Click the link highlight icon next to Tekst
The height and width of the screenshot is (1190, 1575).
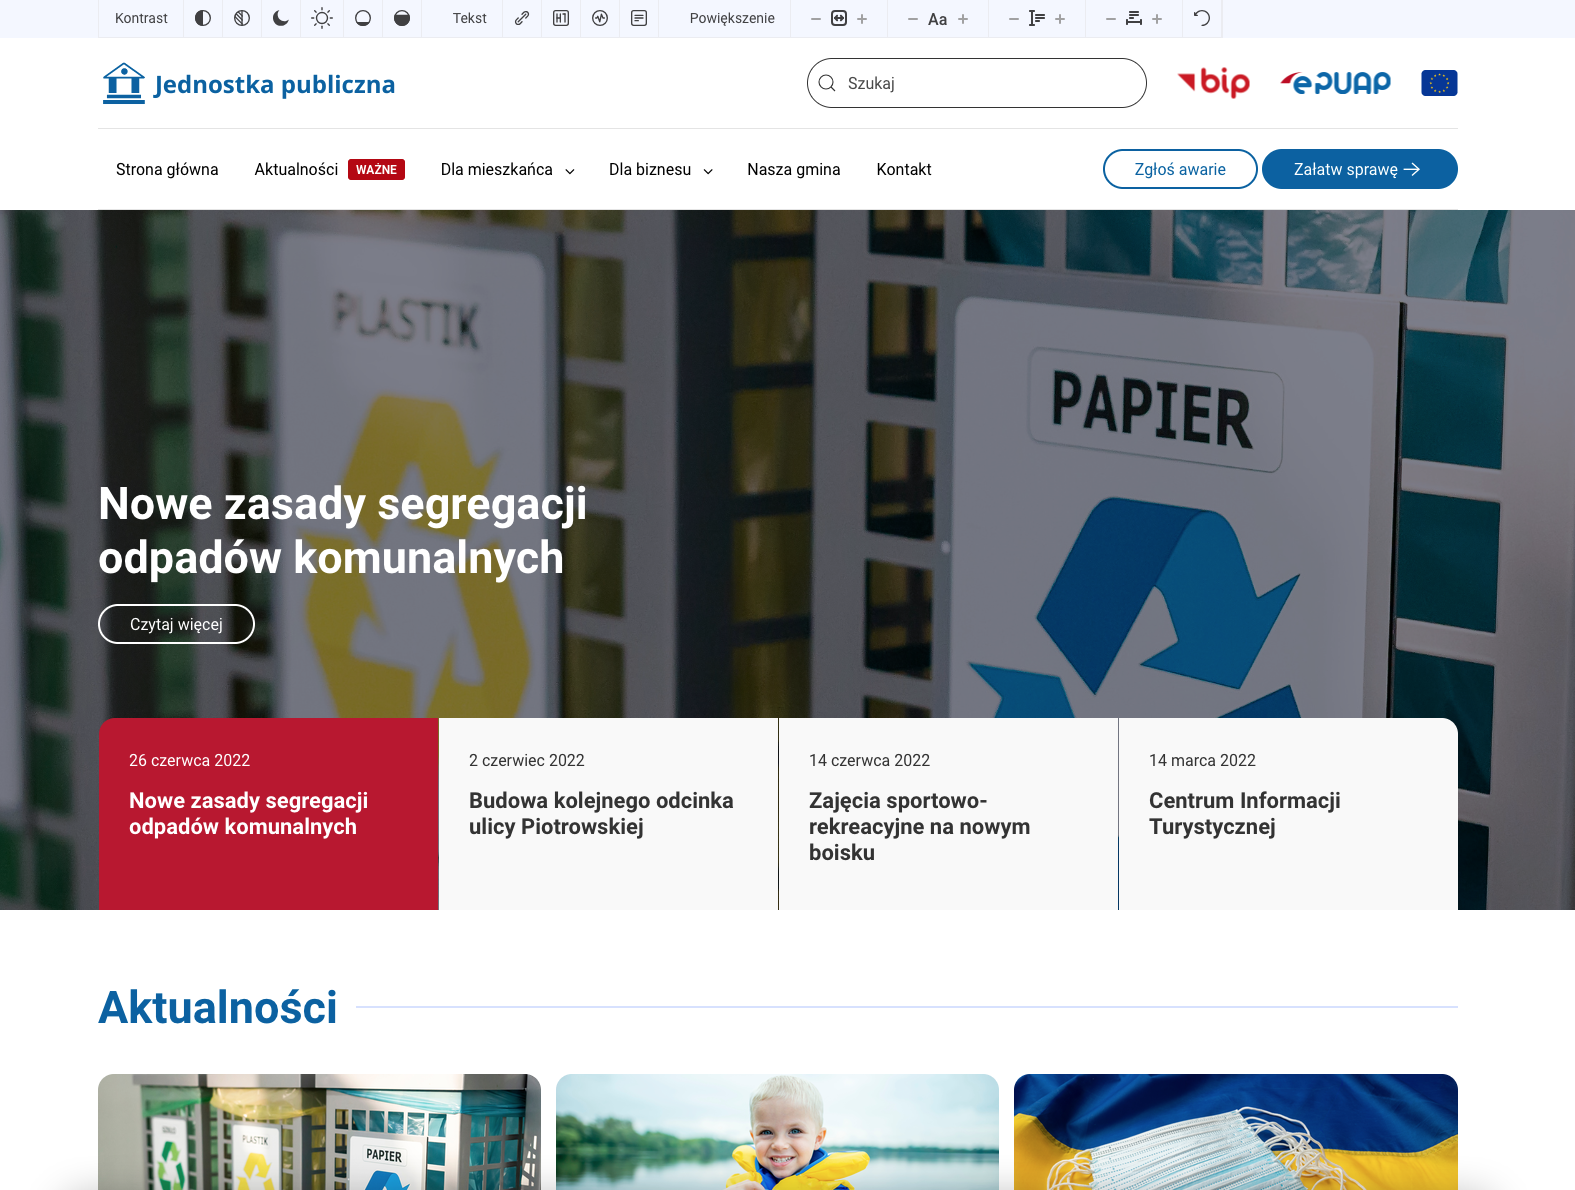(522, 18)
